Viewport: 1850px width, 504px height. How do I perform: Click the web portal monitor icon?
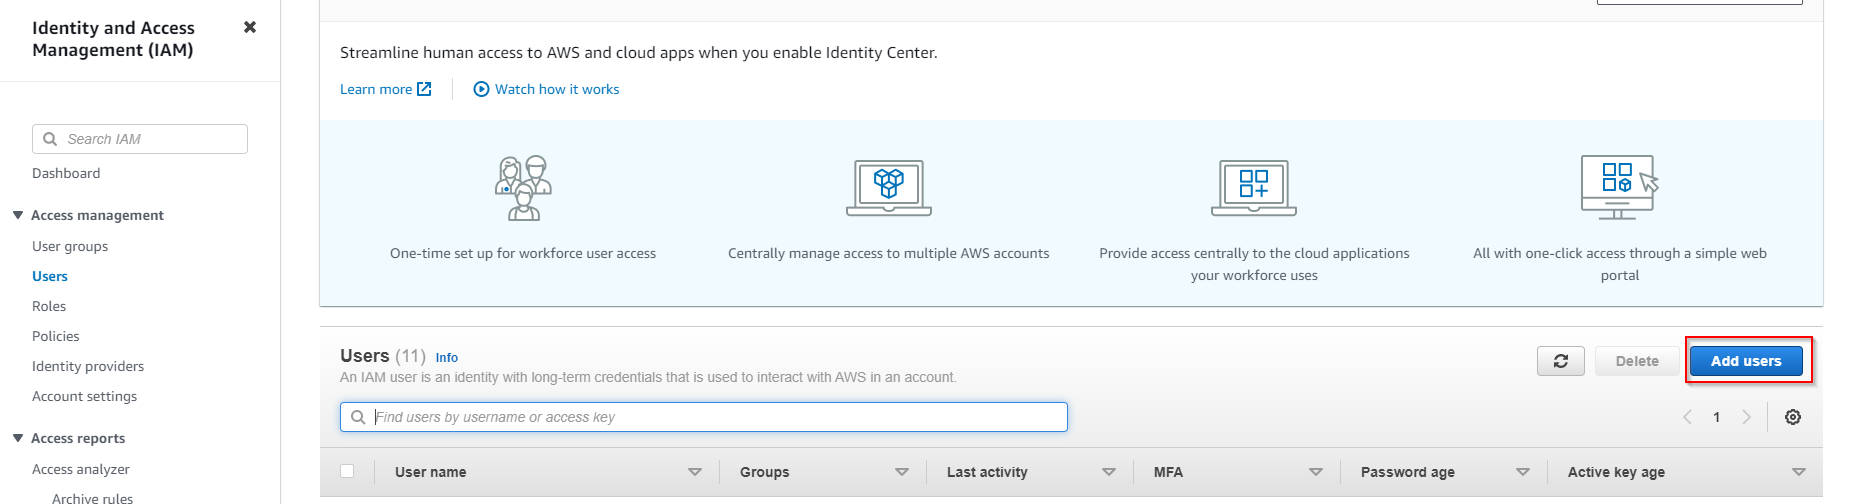click(1619, 187)
